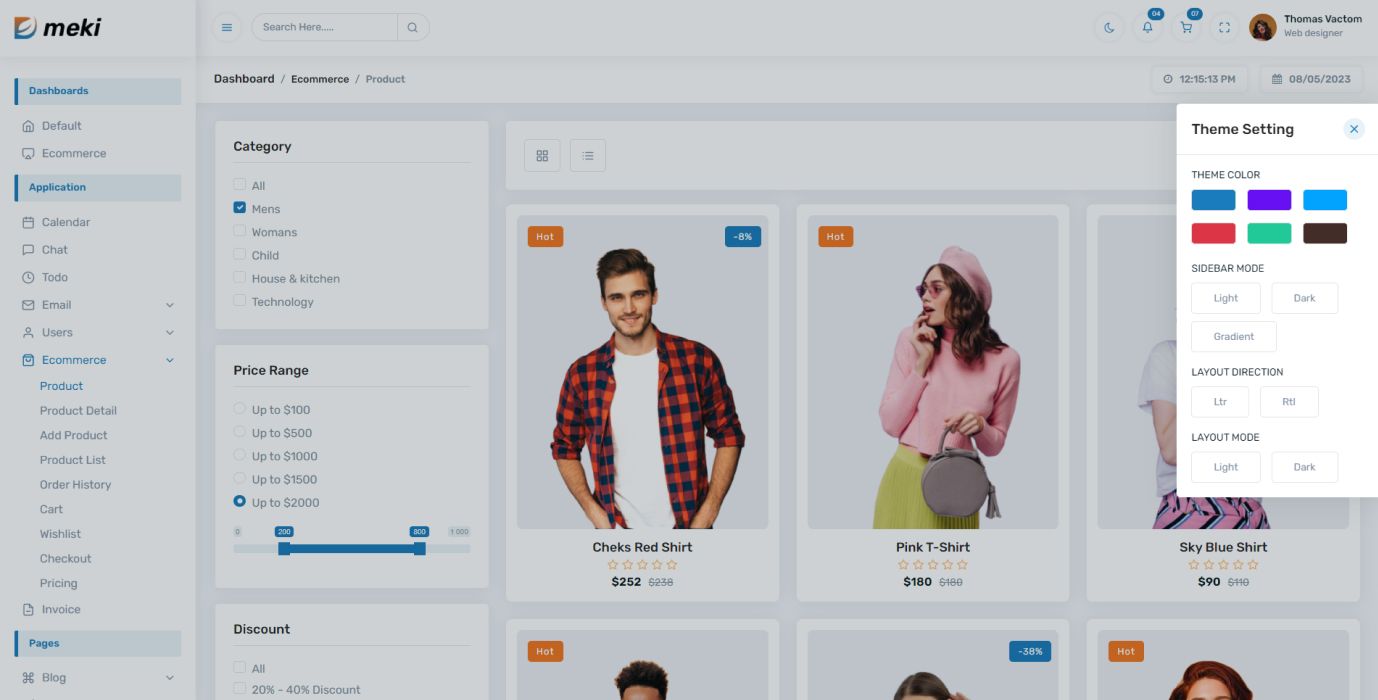Switch to list view layout icon
The height and width of the screenshot is (700, 1378).
tap(588, 155)
